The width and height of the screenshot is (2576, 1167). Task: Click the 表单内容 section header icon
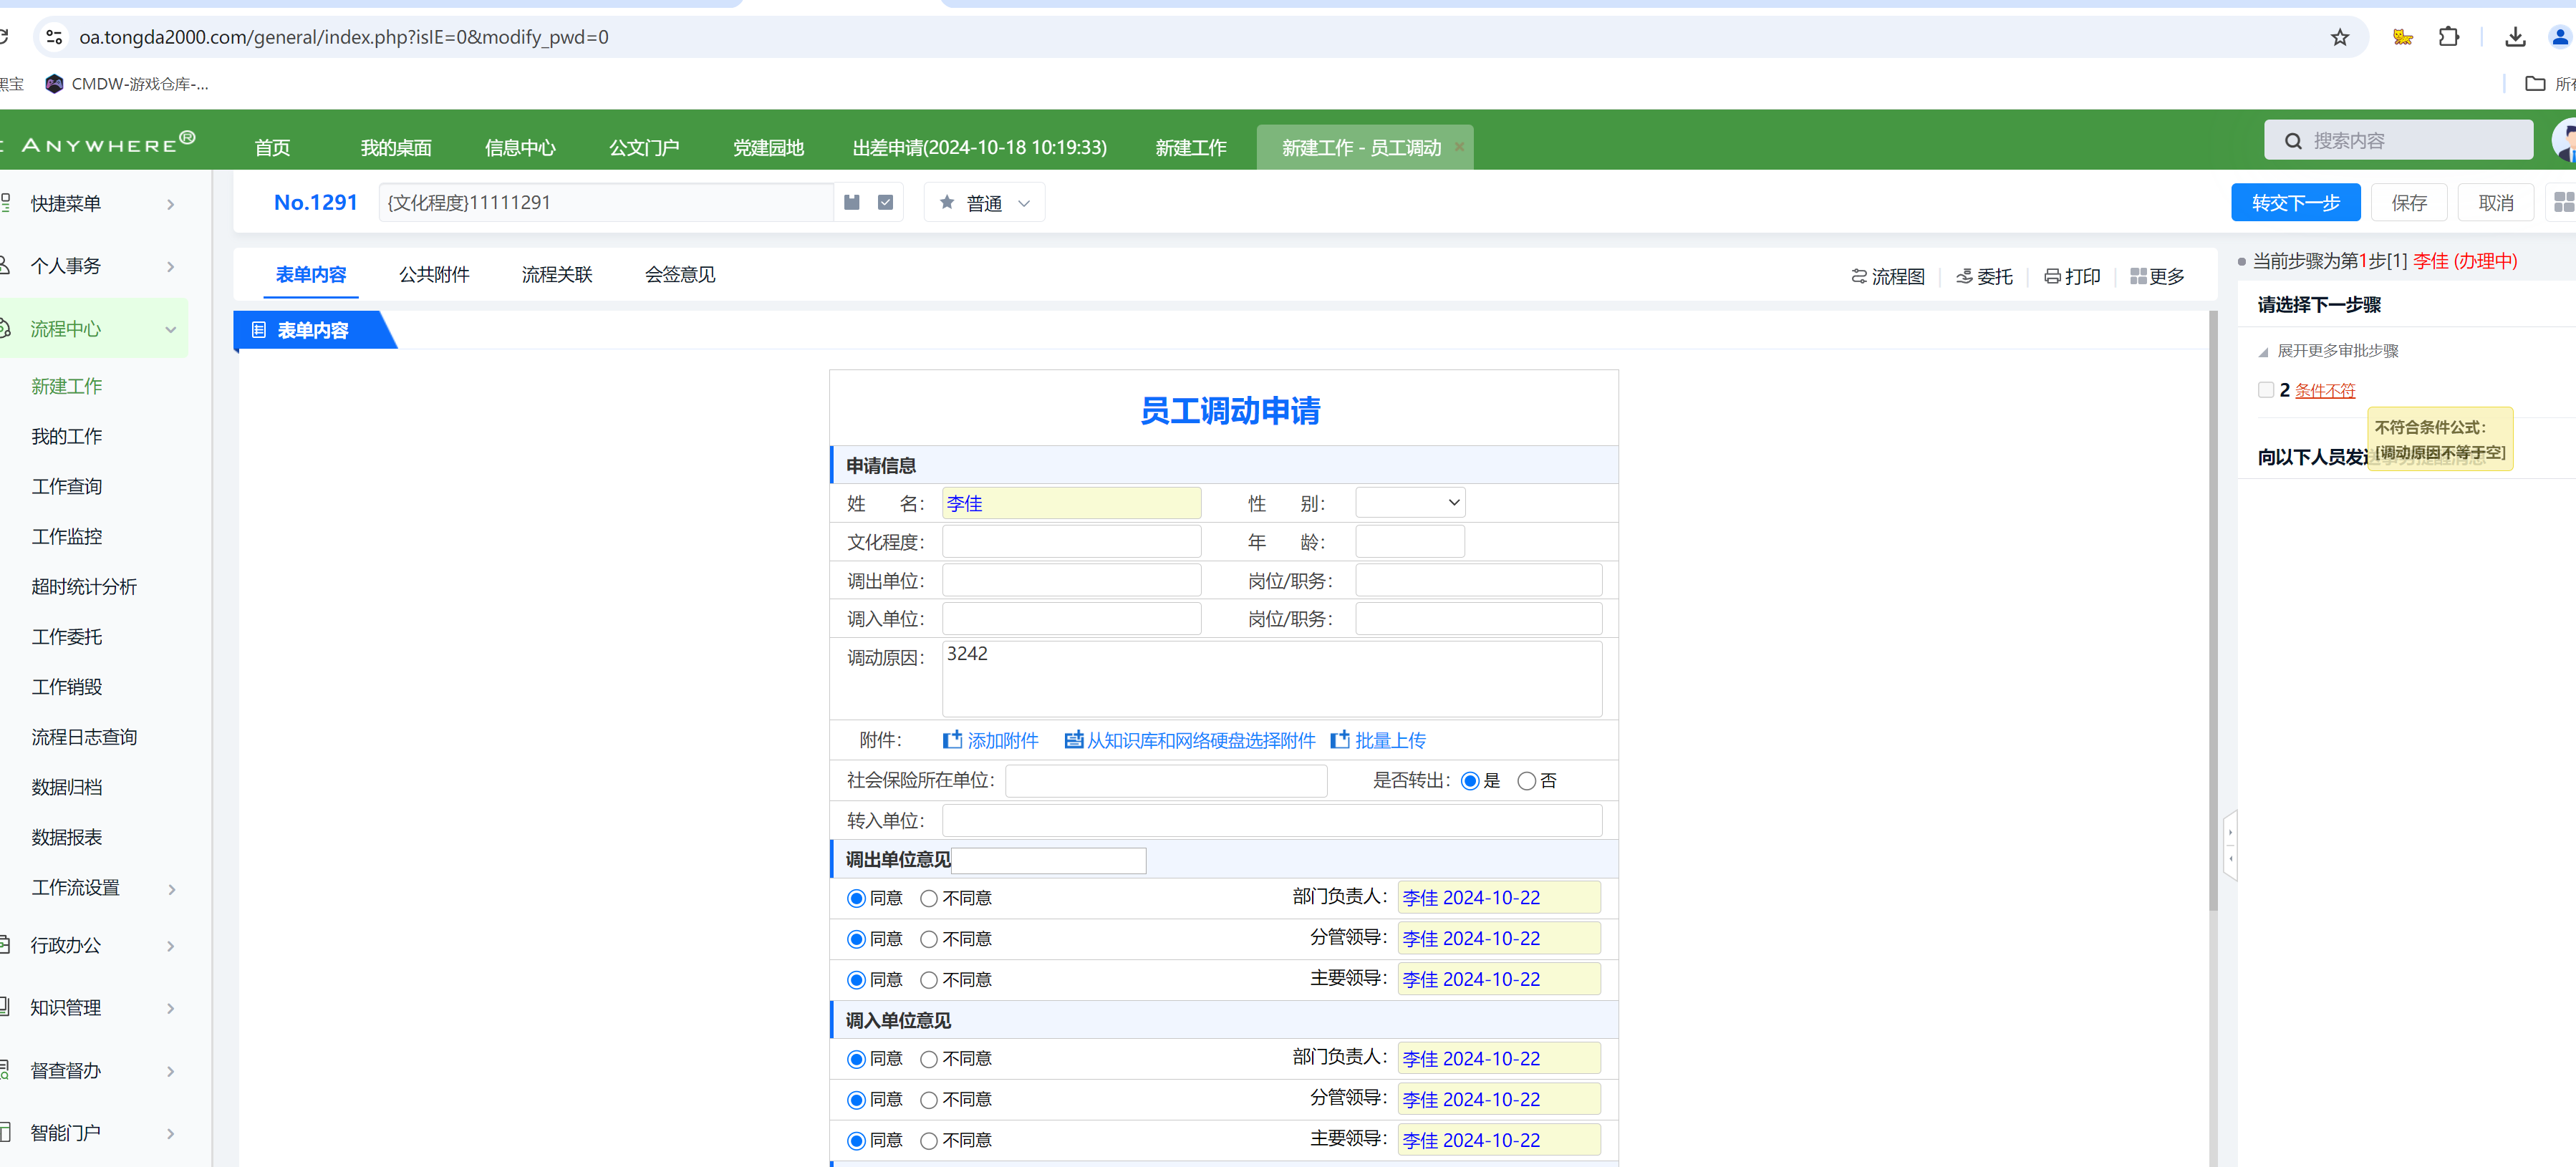(259, 330)
